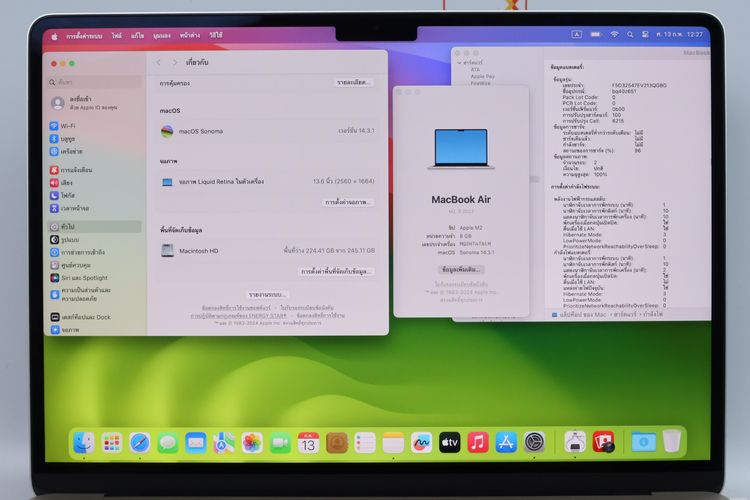Open โฟกัส (Focus) in the sidebar
750x500 pixels.
click(95, 195)
